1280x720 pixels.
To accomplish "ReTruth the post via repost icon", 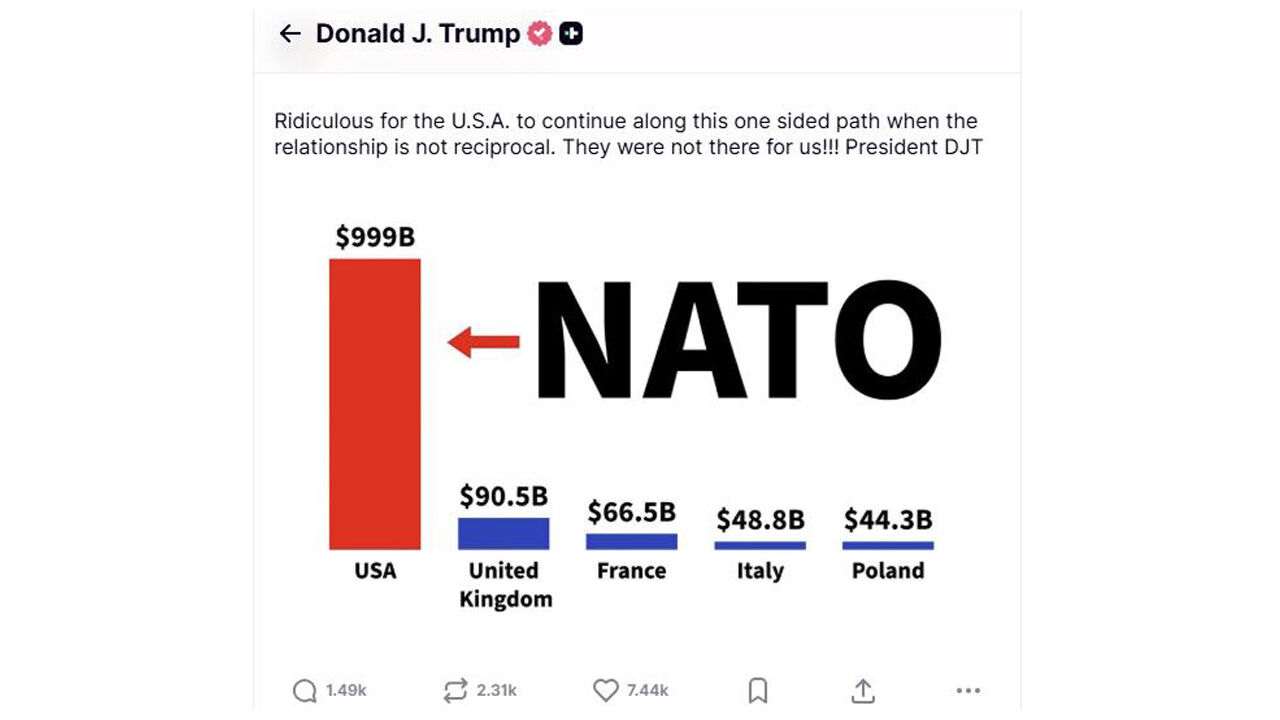I will (455, 690).
